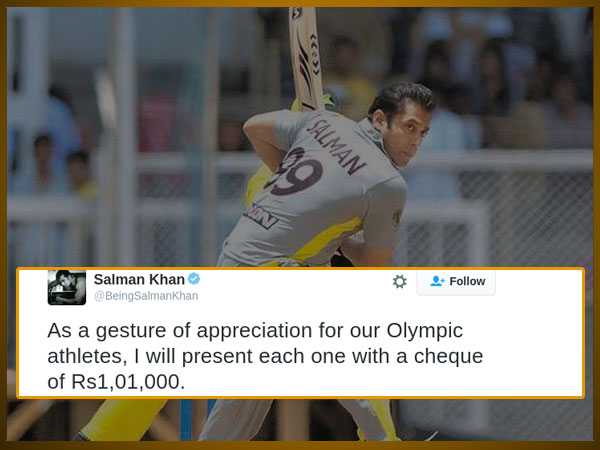Select the word Olympic in the tweet
This screenshot has width=600, height=450.
pos(424,331)
